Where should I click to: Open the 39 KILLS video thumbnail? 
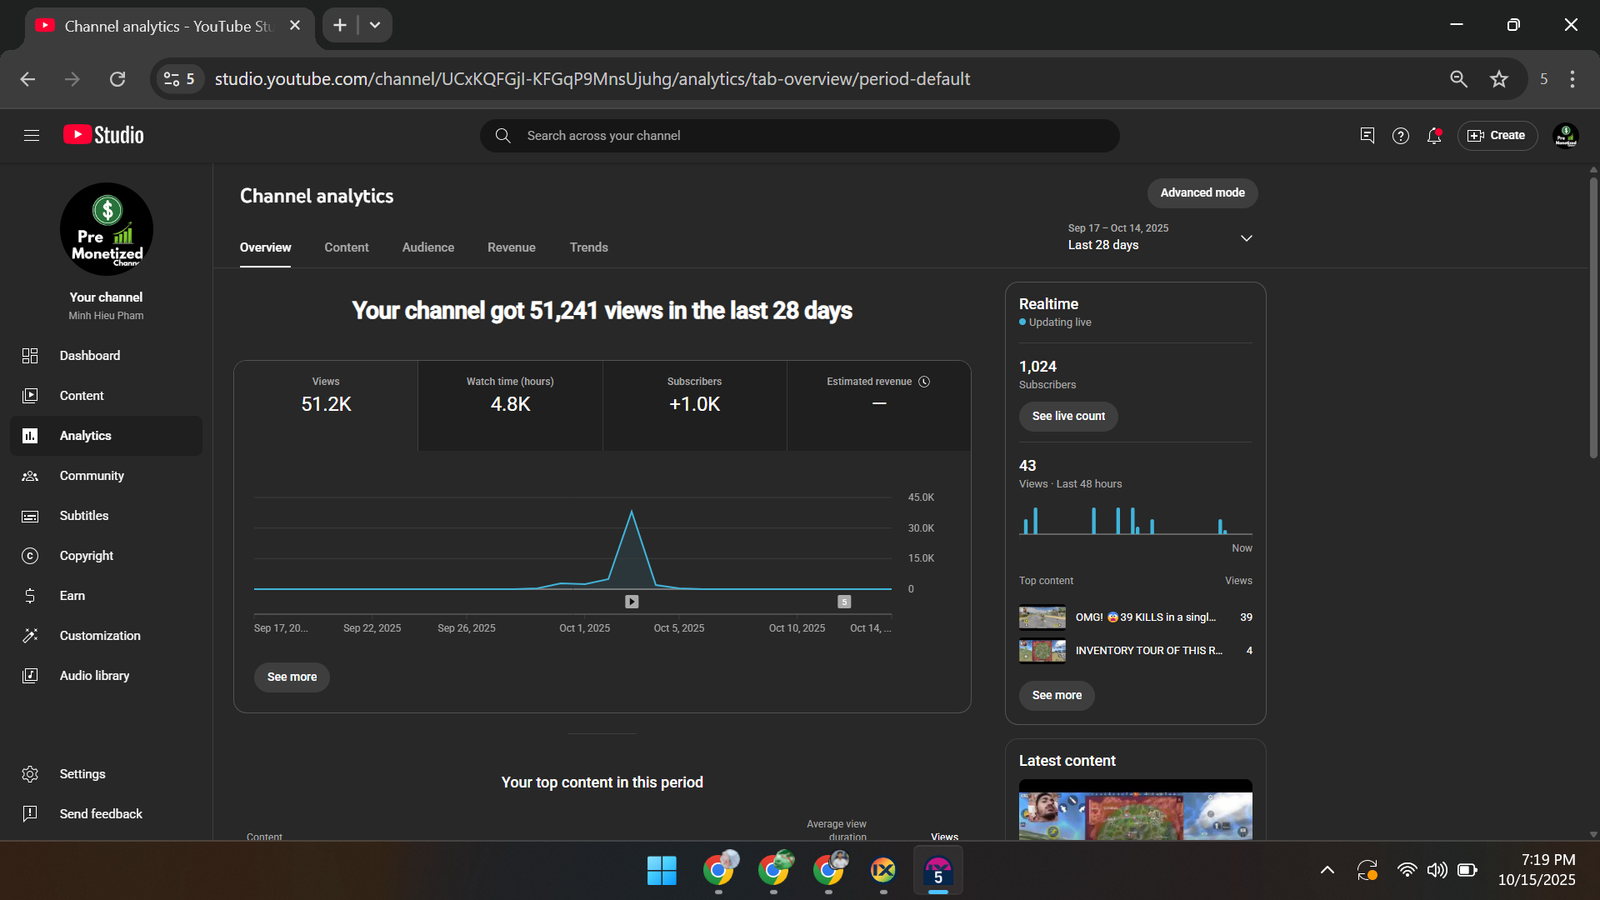1042,618
